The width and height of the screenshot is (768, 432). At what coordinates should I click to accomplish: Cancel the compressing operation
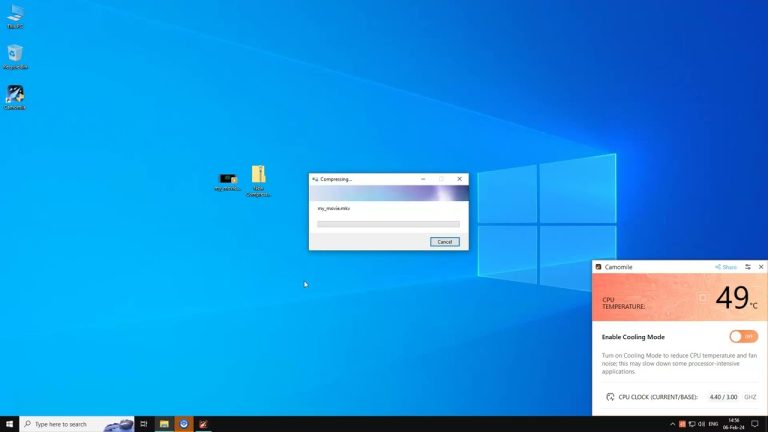coord(445,242)
